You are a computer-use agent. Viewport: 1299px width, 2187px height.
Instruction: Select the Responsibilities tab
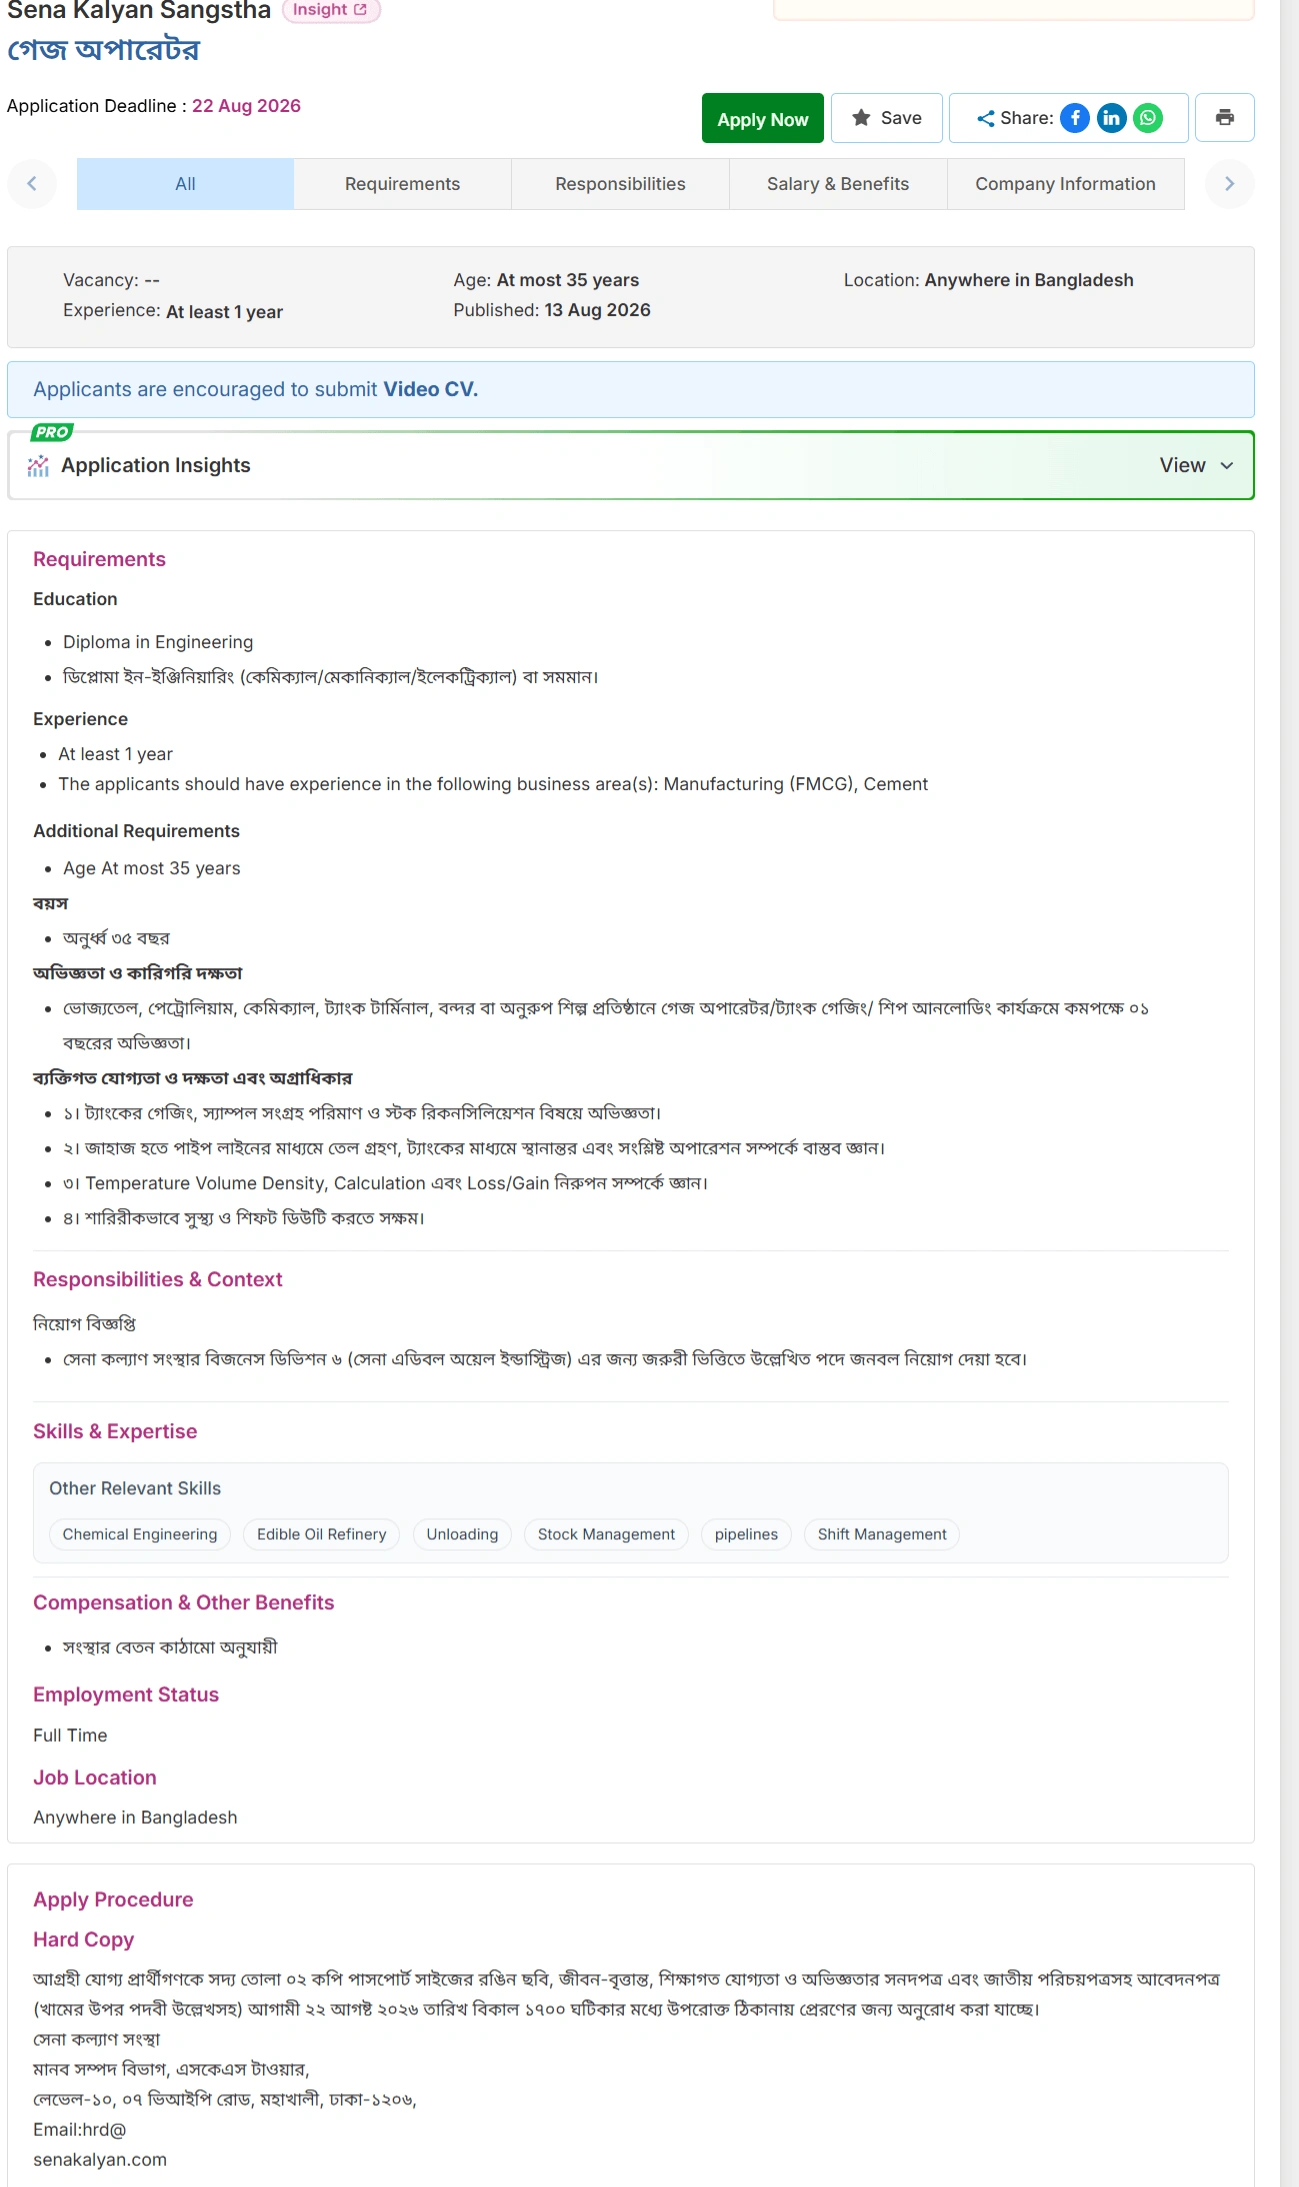coord(621,184)
